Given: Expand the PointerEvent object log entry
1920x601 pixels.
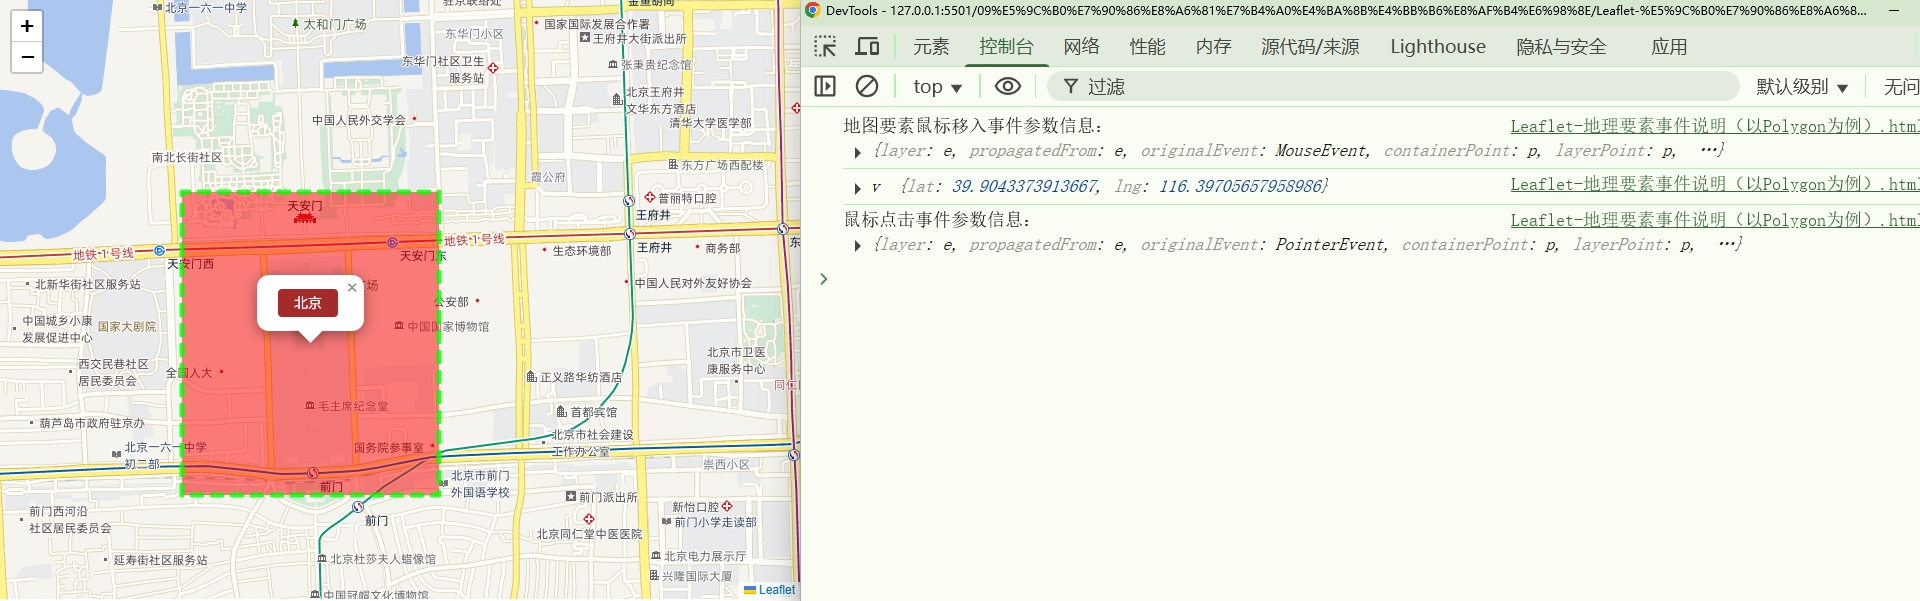Looking at the screenshot, I should (857, 246).
